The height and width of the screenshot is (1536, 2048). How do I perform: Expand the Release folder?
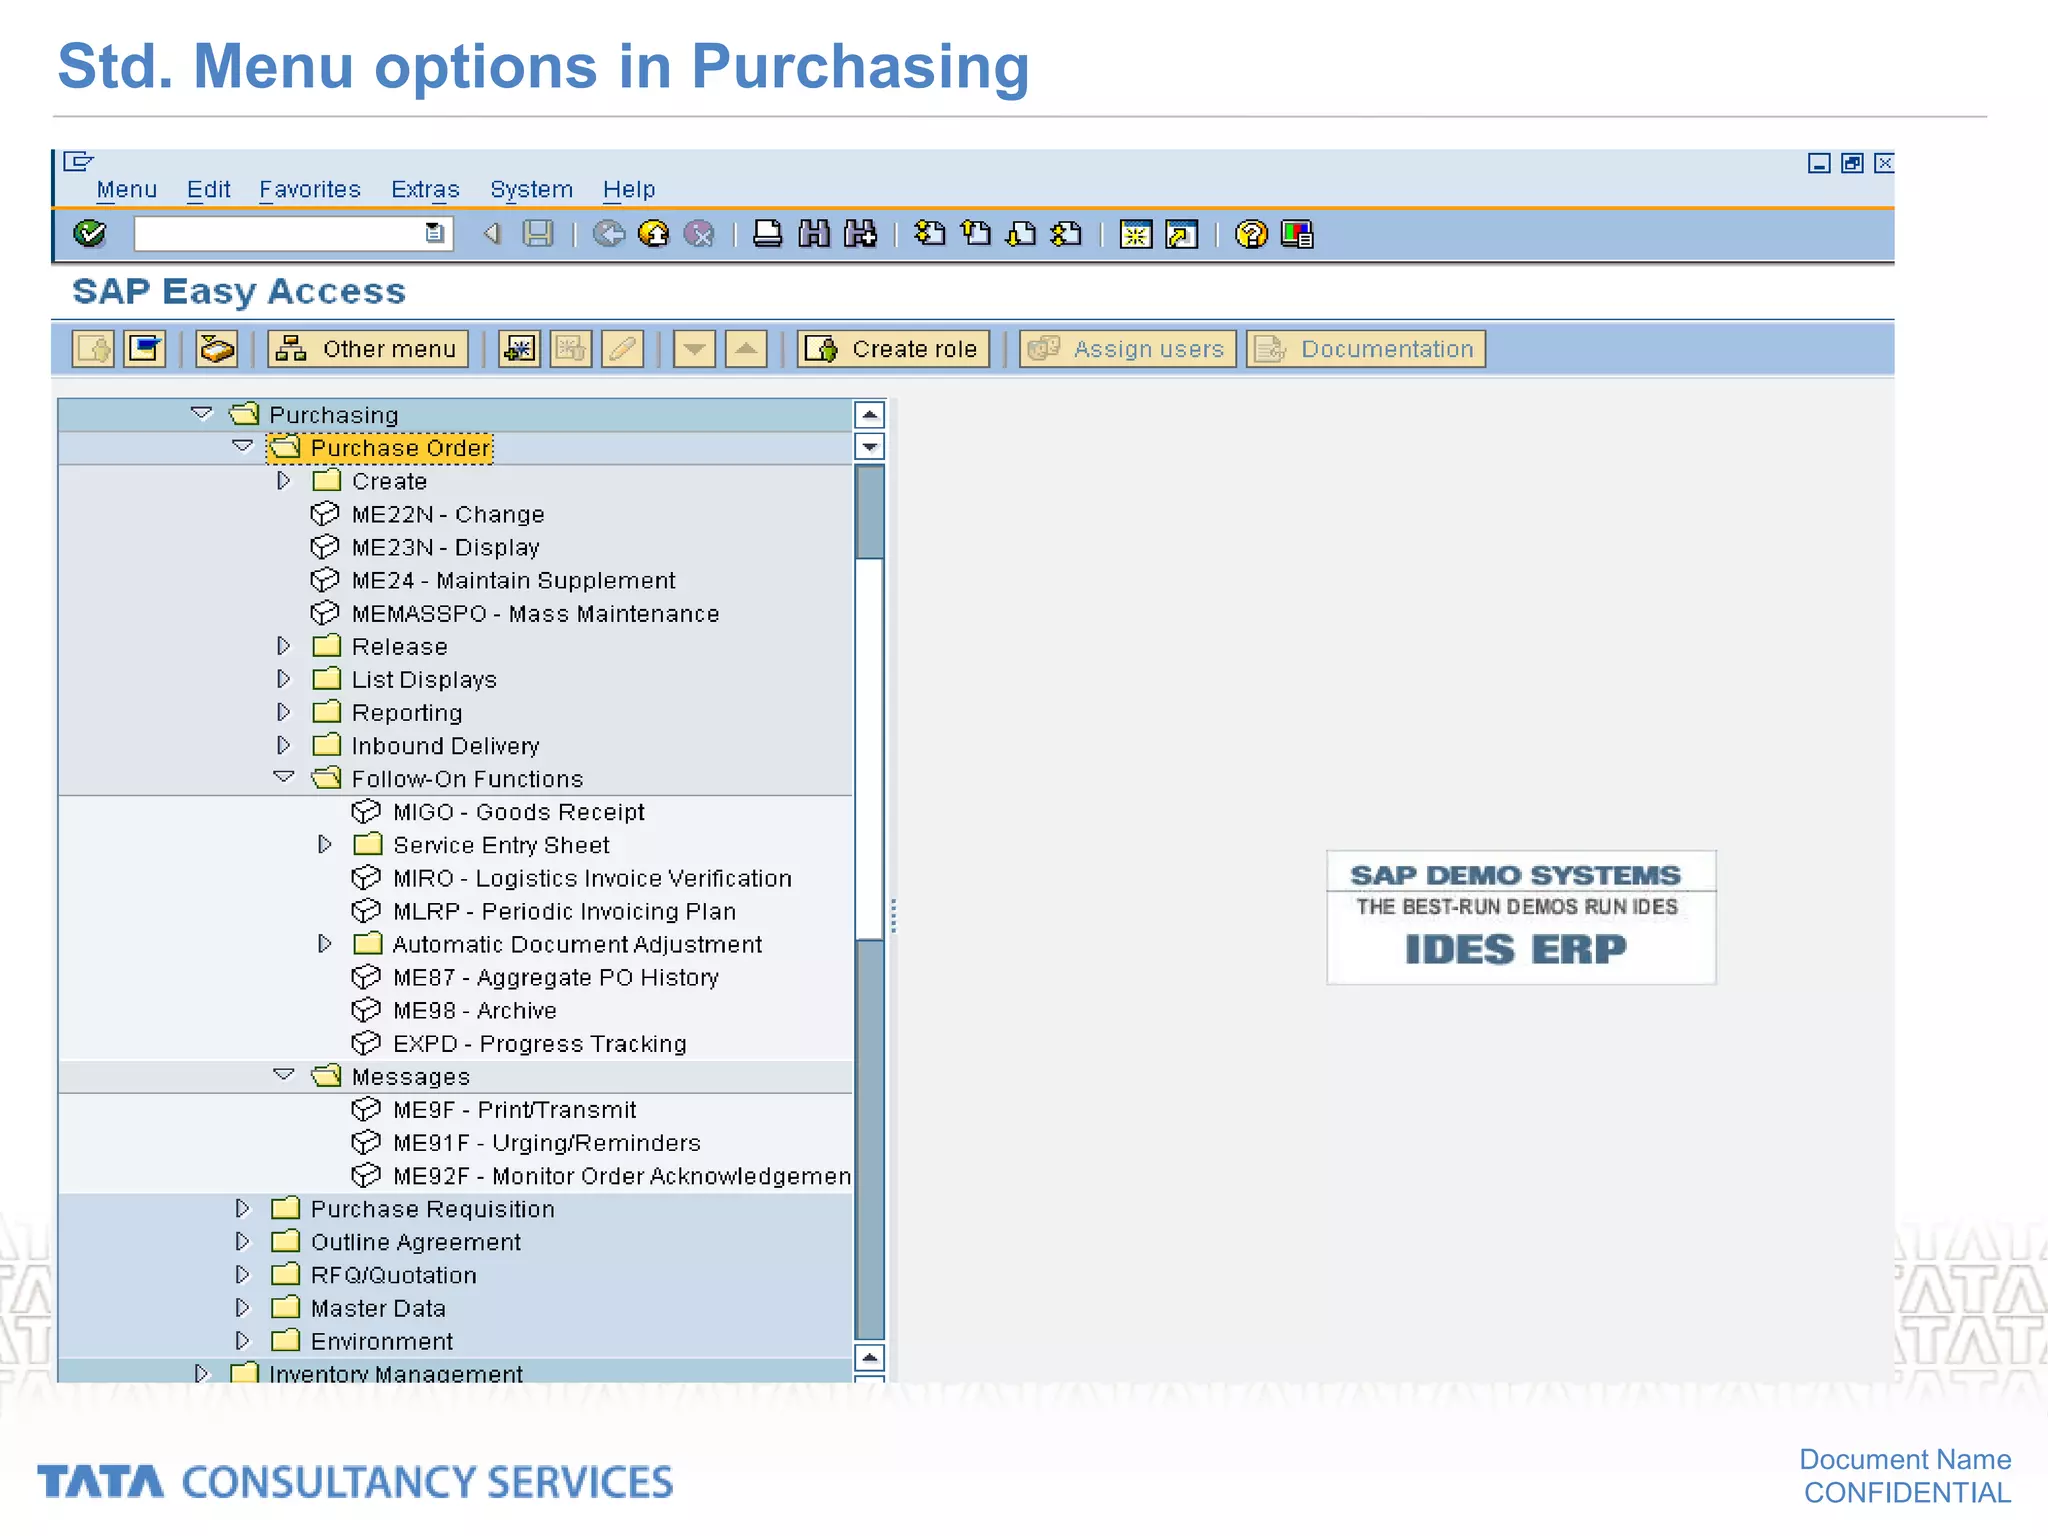point(284,646)
